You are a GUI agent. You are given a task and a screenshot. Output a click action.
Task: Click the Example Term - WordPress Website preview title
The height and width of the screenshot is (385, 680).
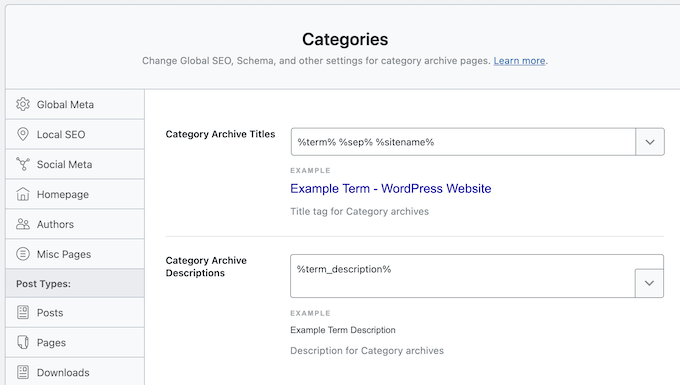[391, 189]
